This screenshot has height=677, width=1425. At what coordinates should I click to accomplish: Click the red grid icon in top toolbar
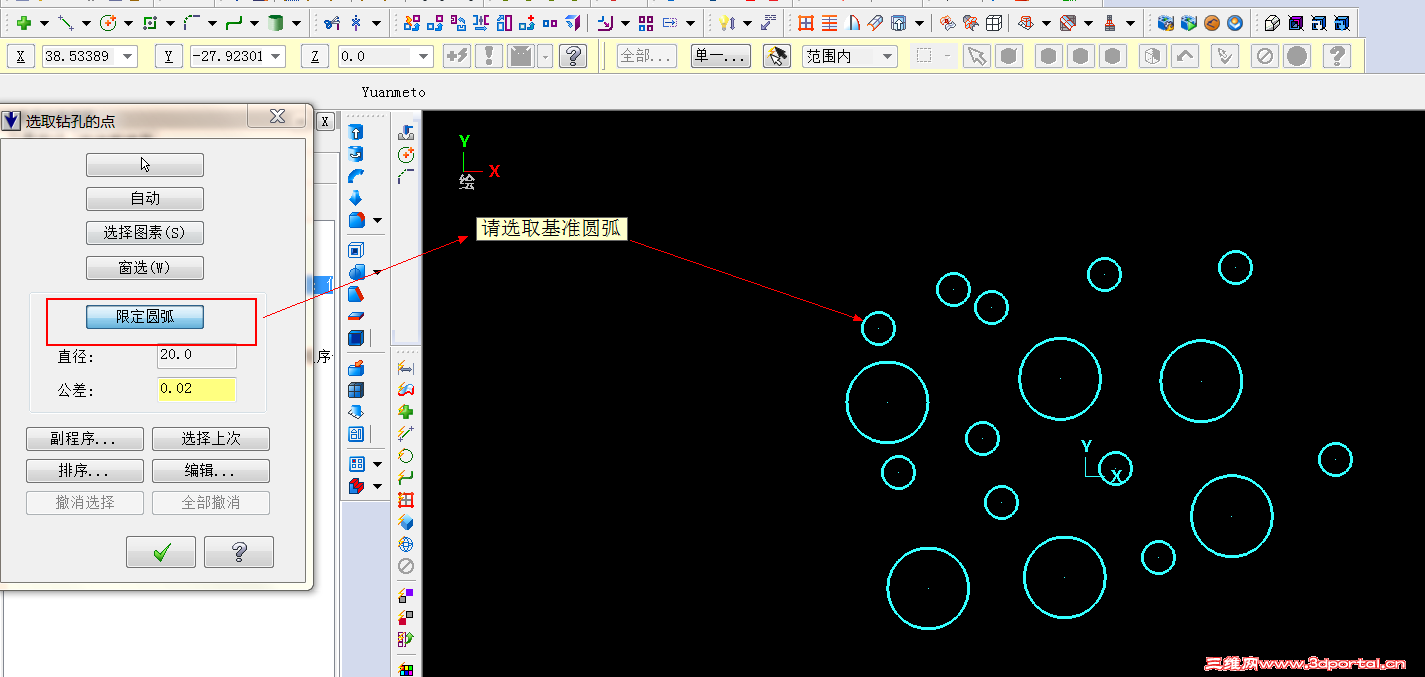[x=806, y=23]
